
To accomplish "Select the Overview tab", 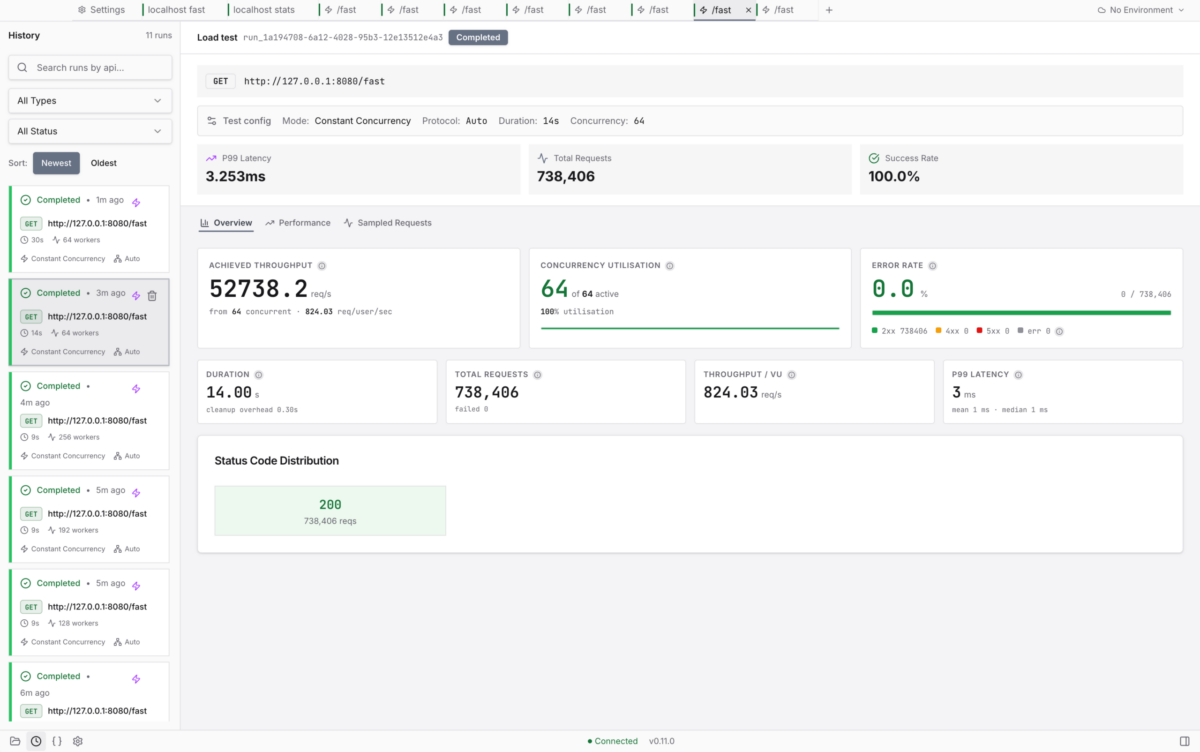I will [226, 223].
